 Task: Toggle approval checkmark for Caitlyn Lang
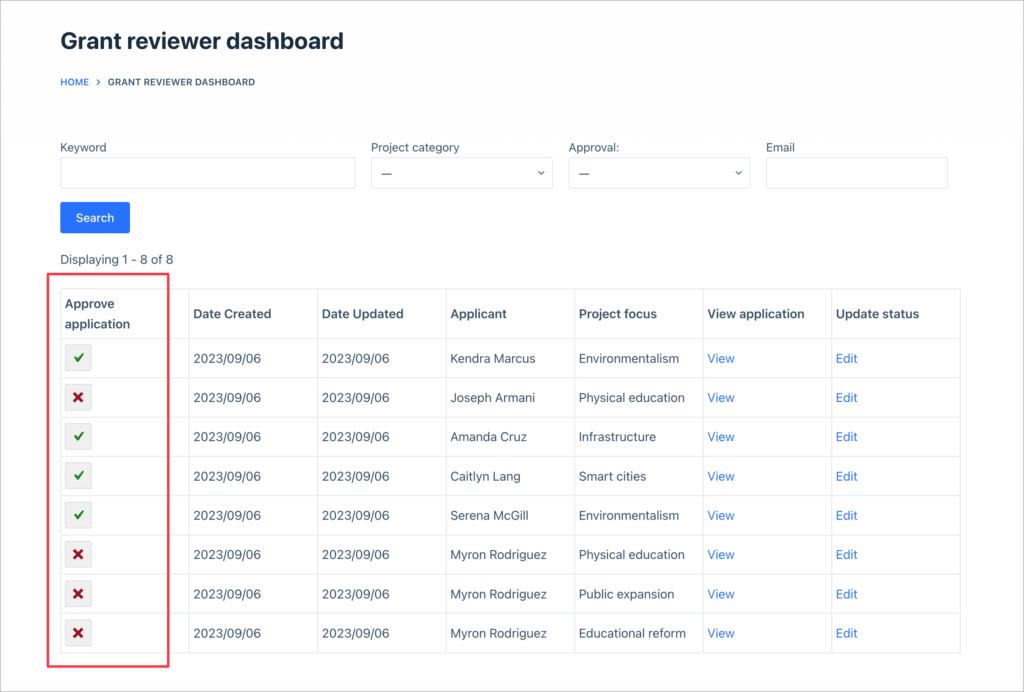coord(78,475)
